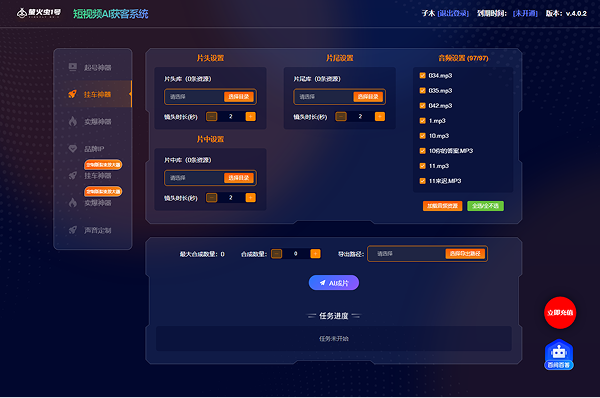Open the gray 挂车神器 sidebar item

coord(98,176)
